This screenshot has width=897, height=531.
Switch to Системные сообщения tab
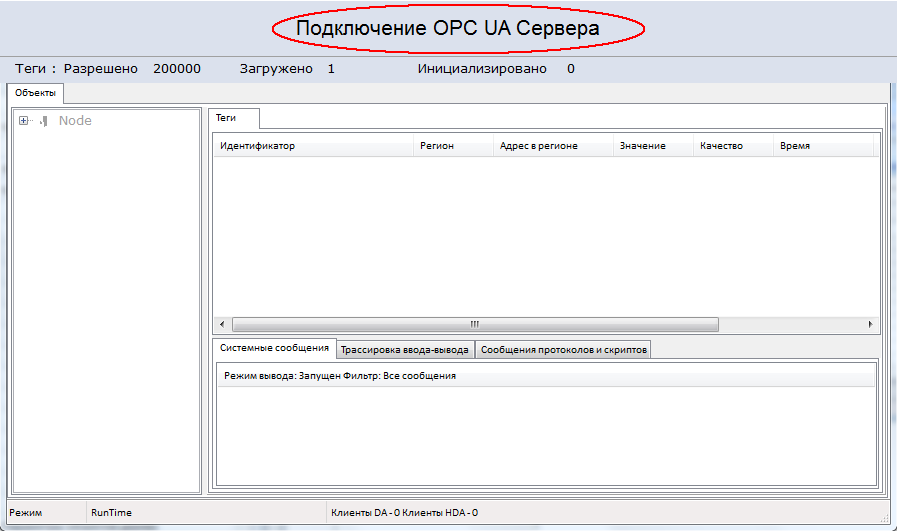tap(274, 348)
